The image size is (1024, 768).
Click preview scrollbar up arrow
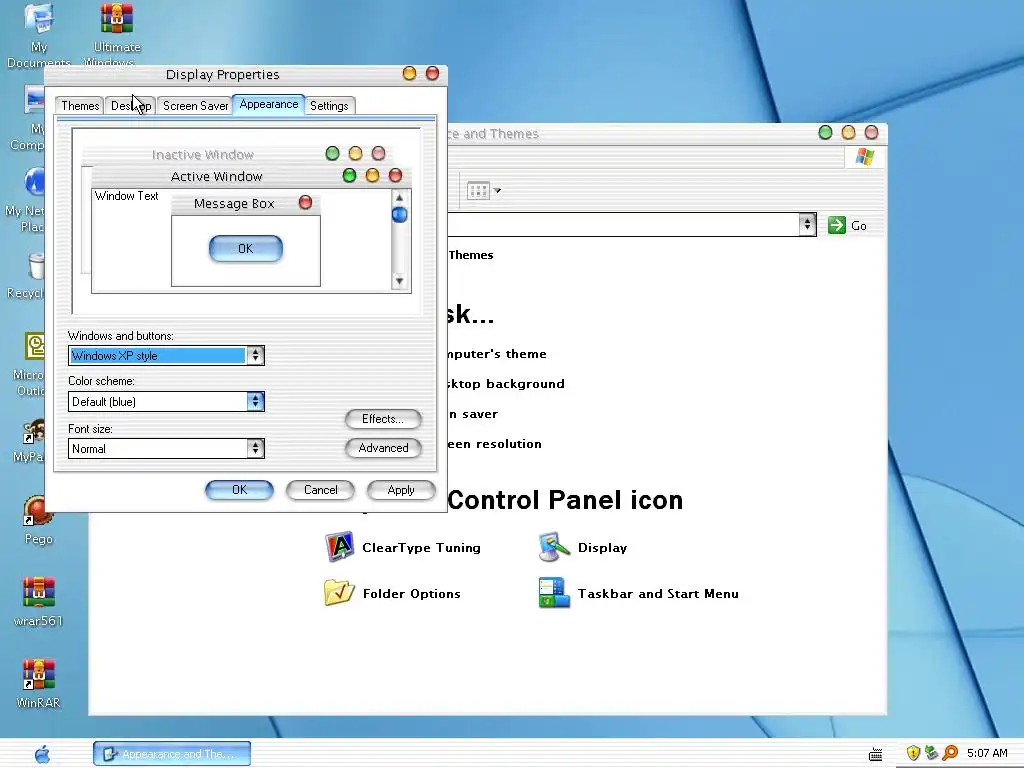[x=400, y=197]
